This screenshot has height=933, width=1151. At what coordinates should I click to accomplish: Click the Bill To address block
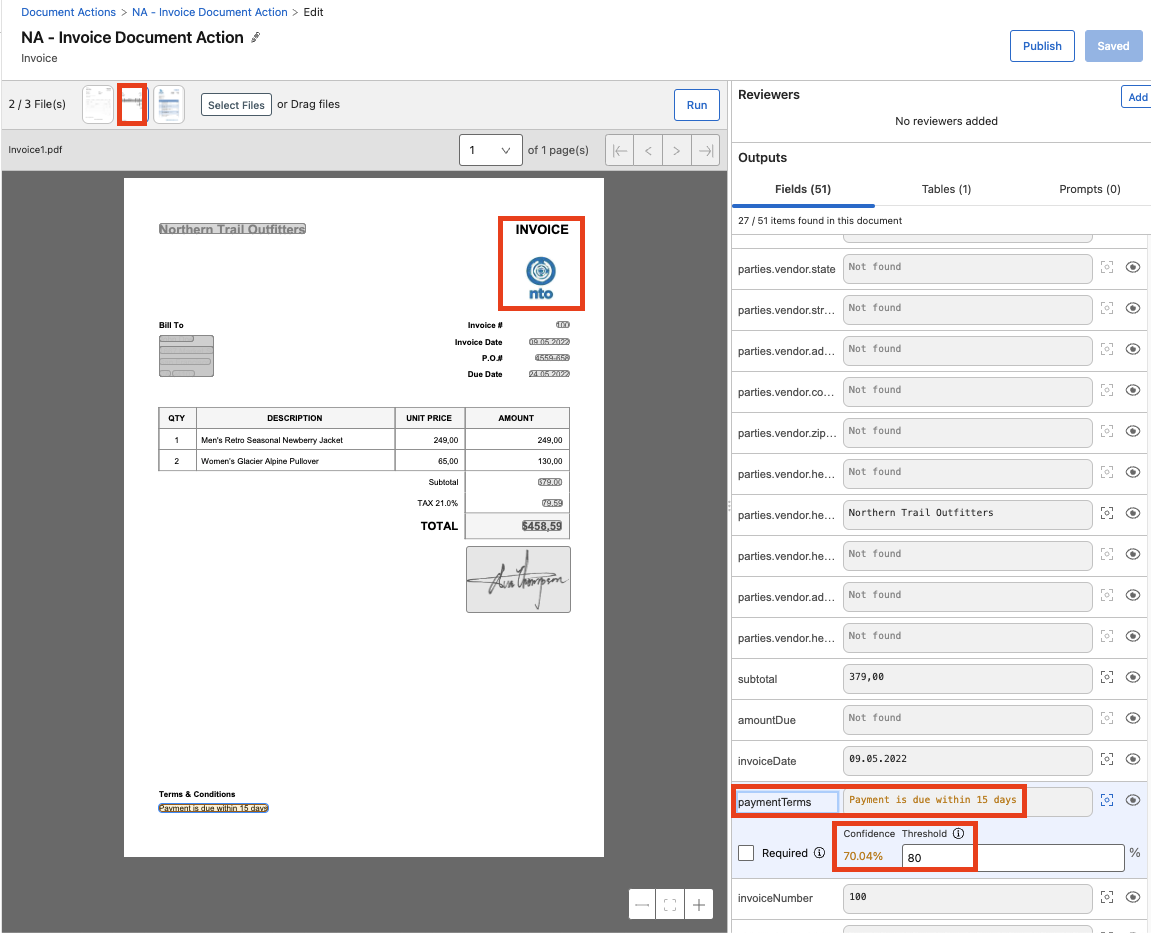(x=186, y=356)
